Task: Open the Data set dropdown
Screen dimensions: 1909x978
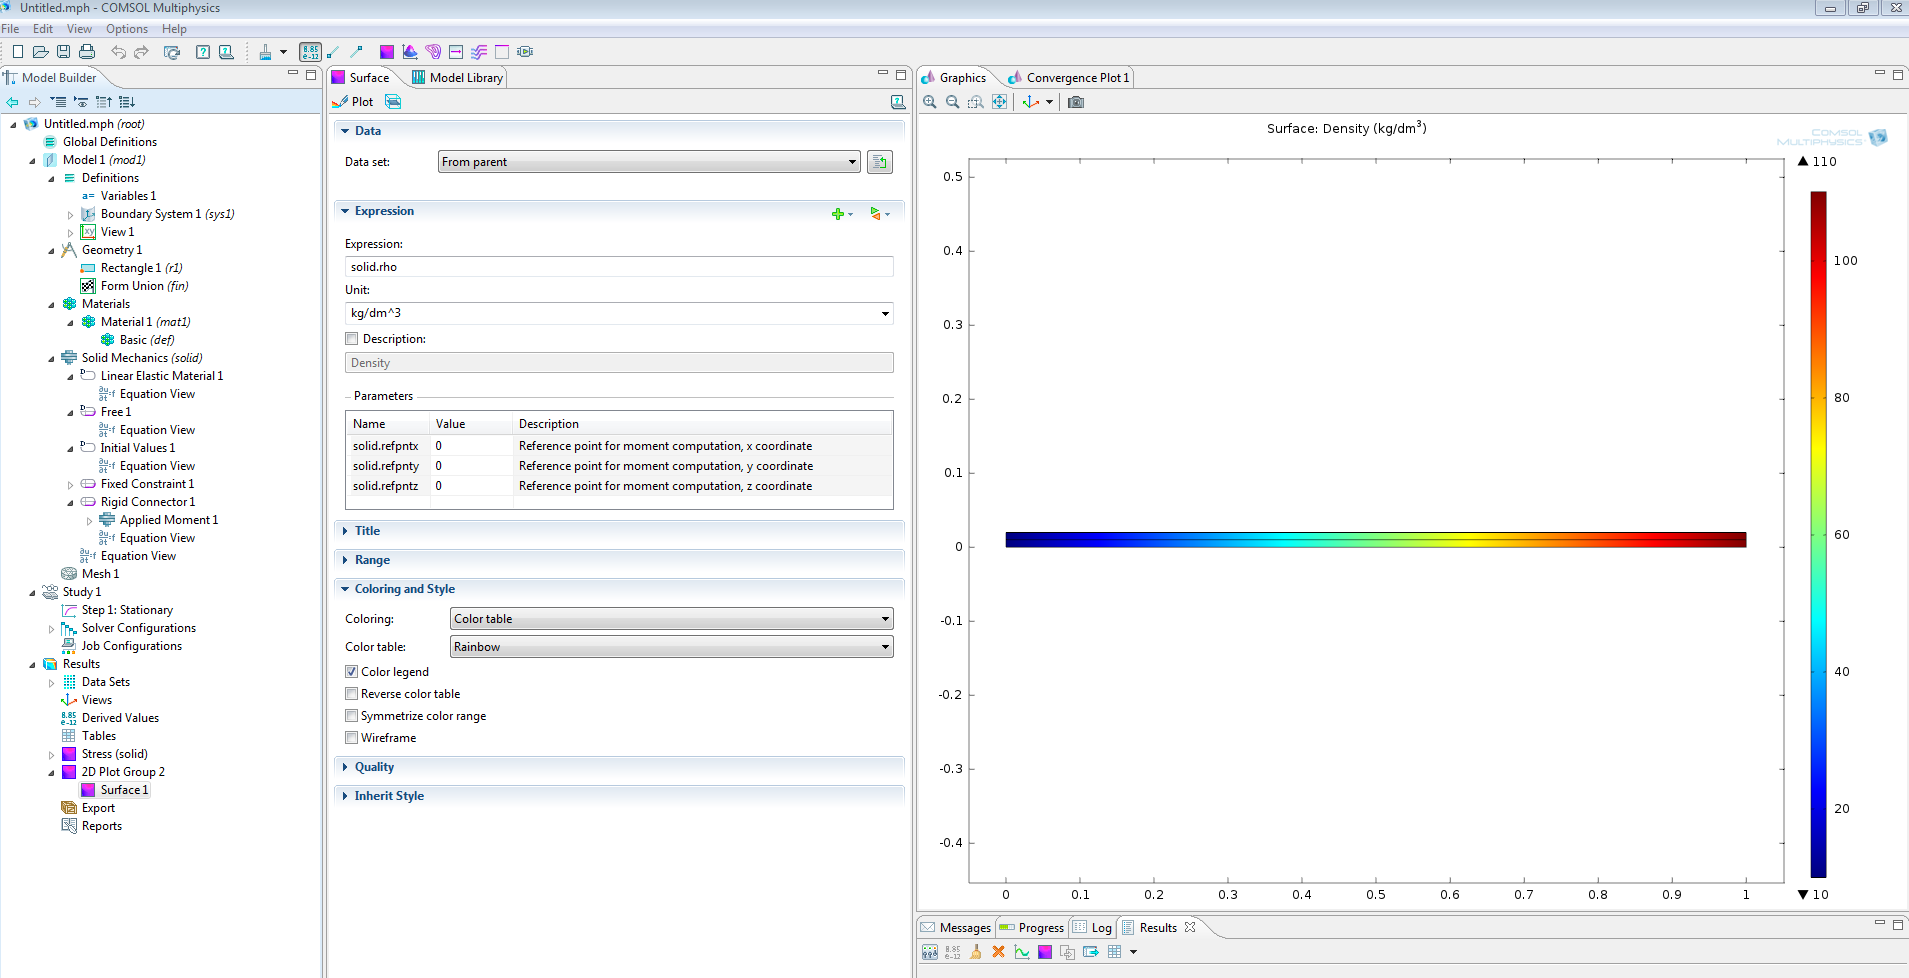Action: (649, 162)
